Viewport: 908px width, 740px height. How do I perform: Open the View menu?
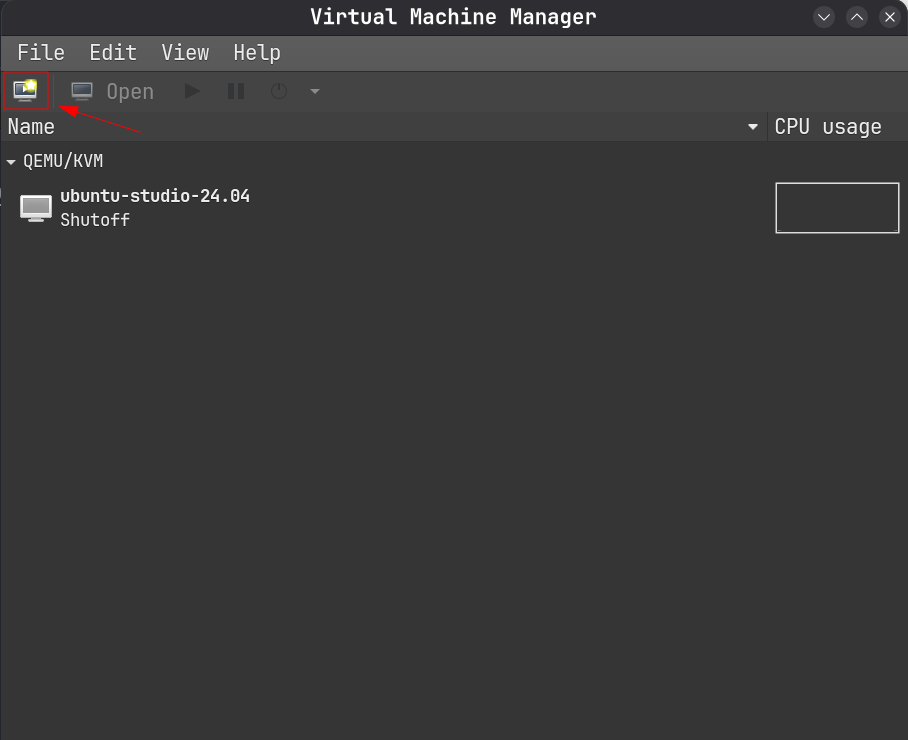click(185, 53)
